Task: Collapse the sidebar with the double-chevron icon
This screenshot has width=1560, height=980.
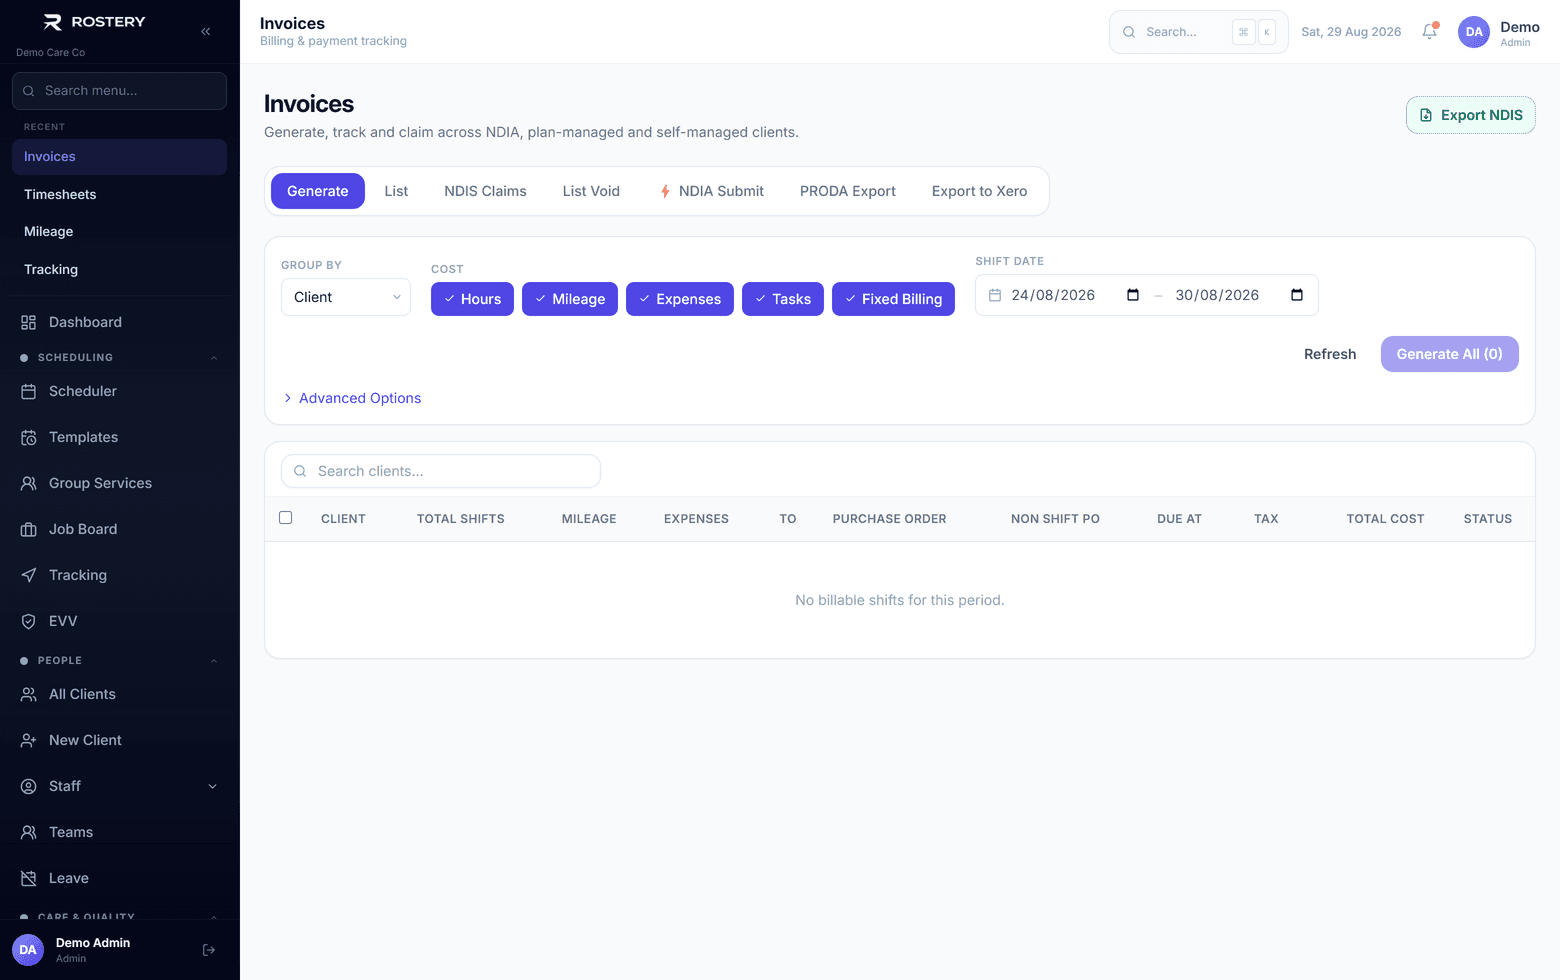Action: point(205,31)
